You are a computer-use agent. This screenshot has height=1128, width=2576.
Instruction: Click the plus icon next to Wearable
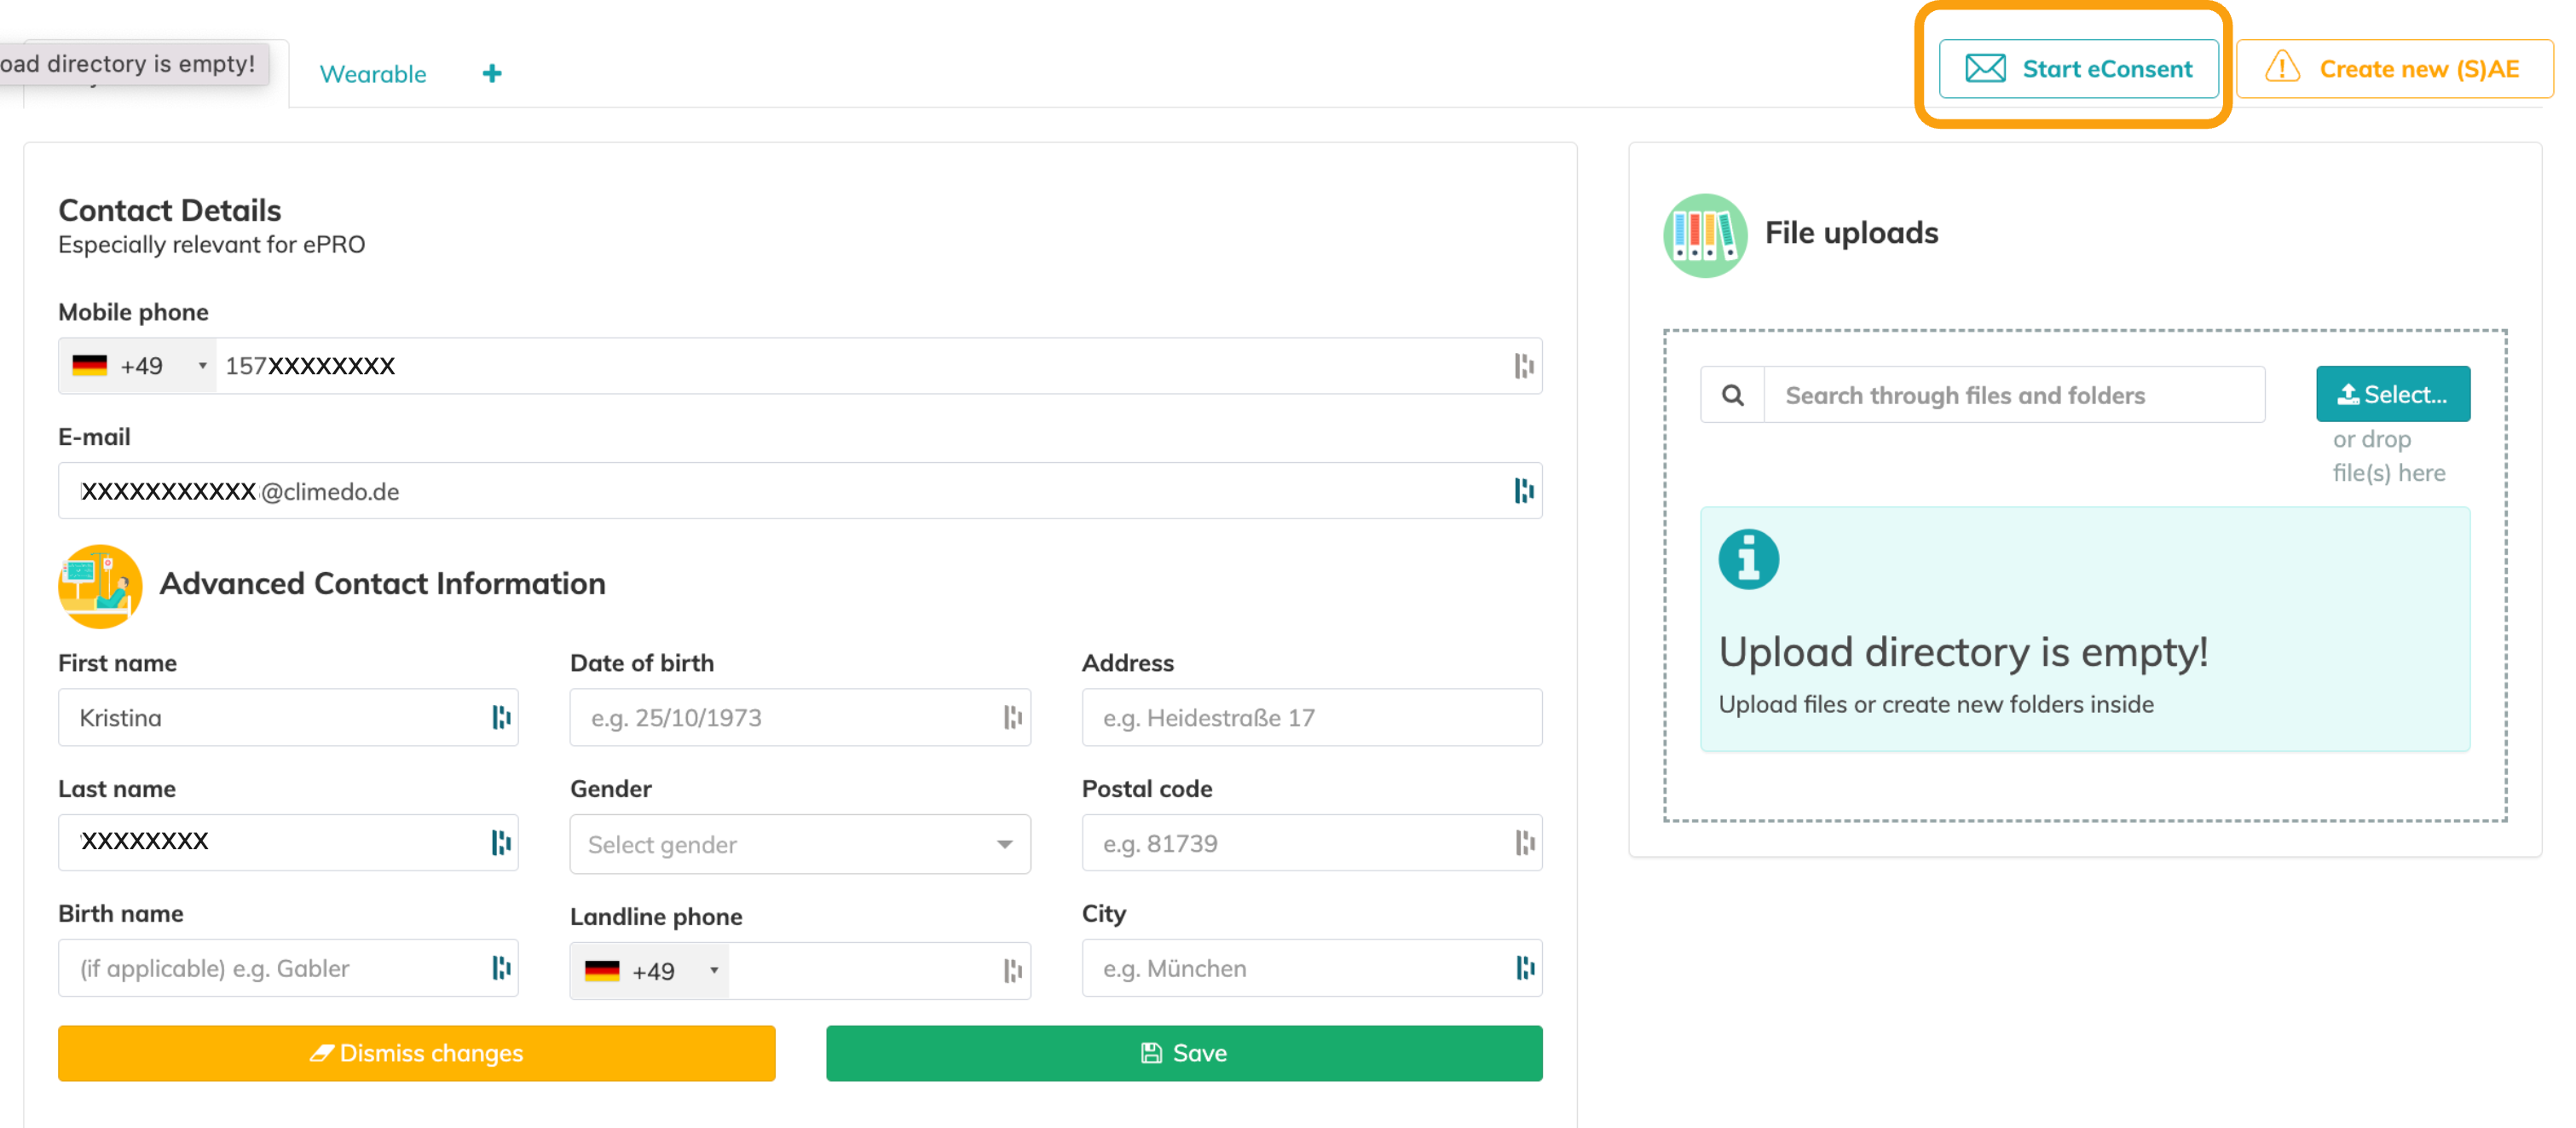coord(491,73)
